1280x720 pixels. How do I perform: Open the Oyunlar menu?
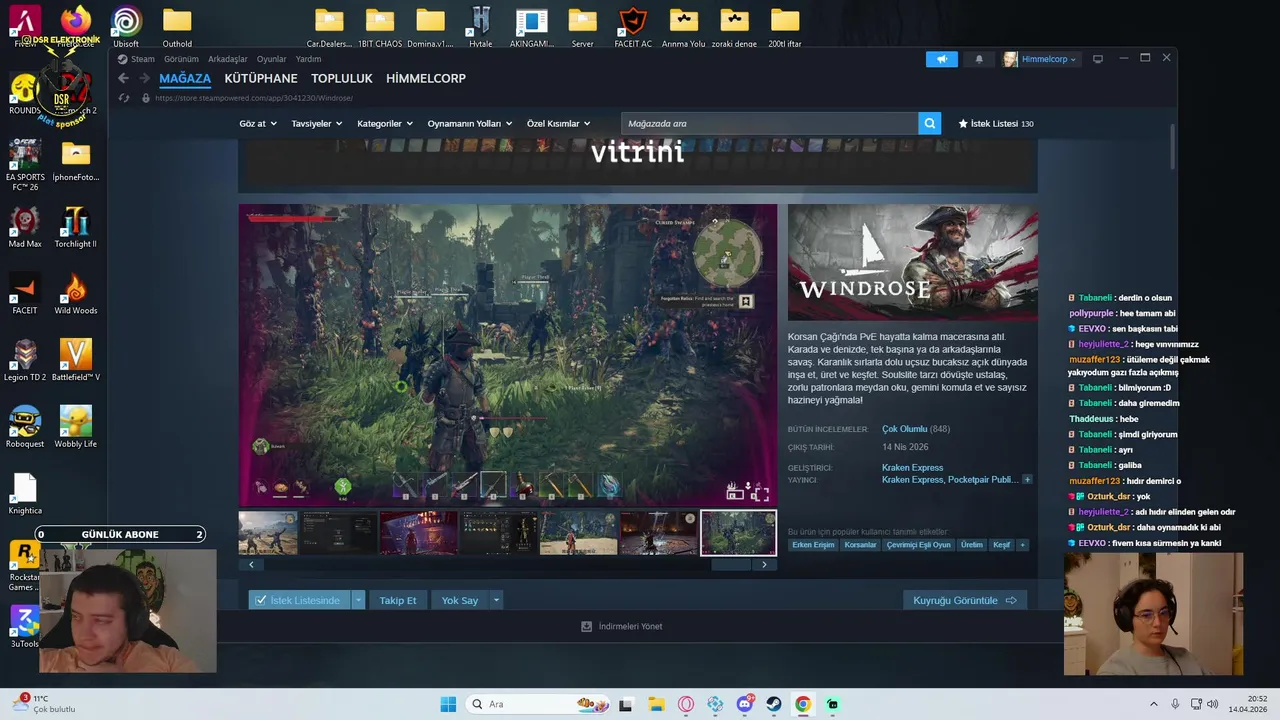point(271,59)
